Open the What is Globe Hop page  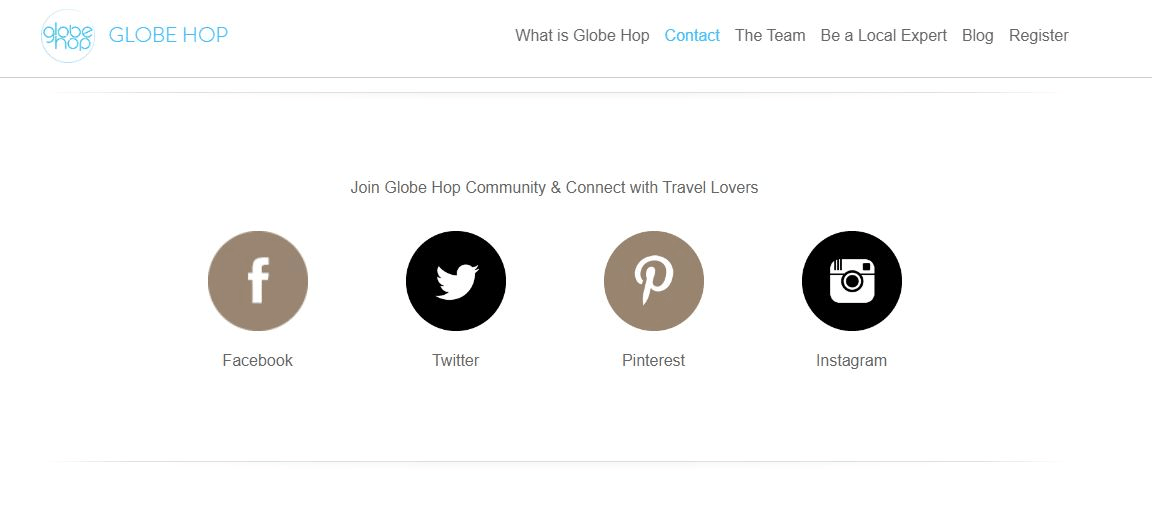click(582, 35)
